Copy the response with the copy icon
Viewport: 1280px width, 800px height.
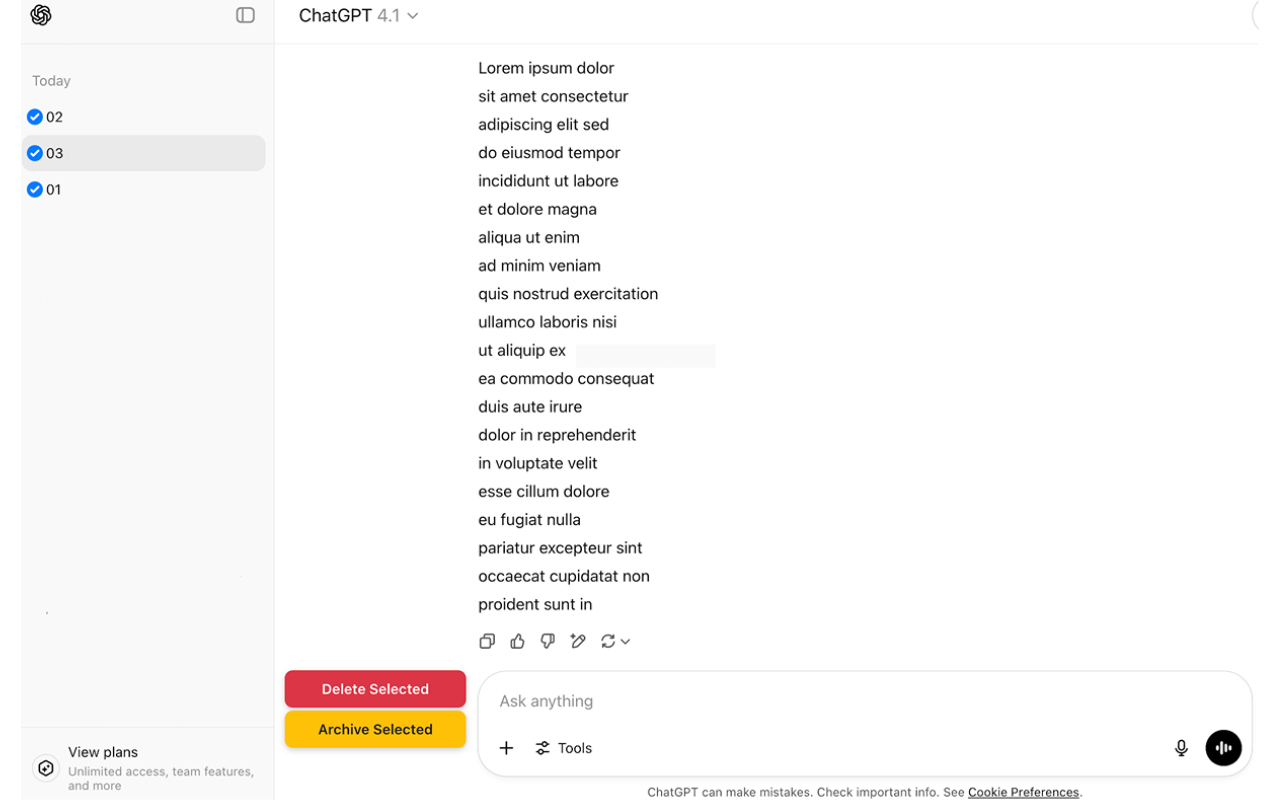(x=487, y=641)
